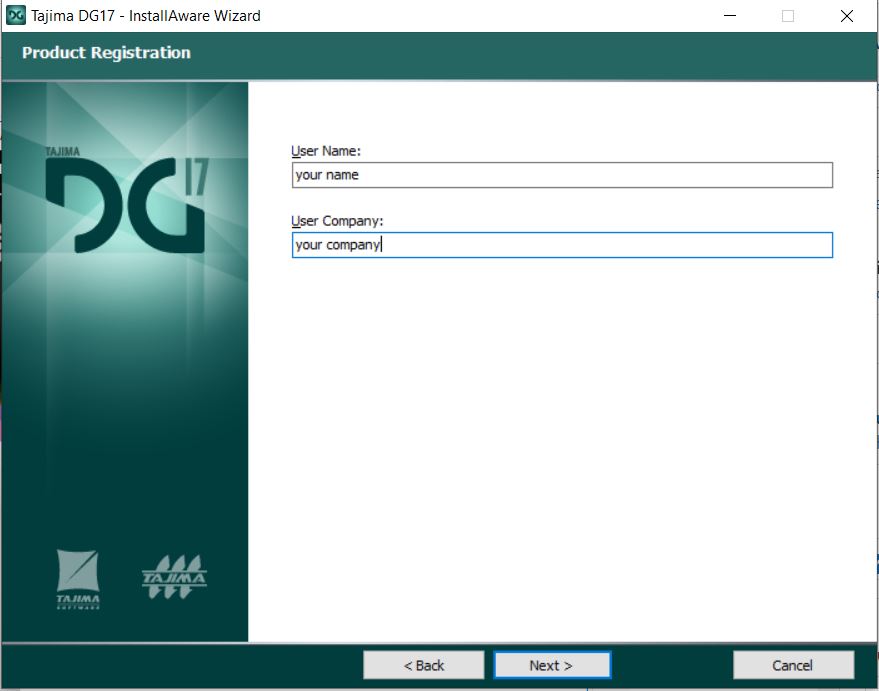This screenshot has width=879, height=691.
Task: Click the Tajima DG17 title bar icon
Action: 16,16
